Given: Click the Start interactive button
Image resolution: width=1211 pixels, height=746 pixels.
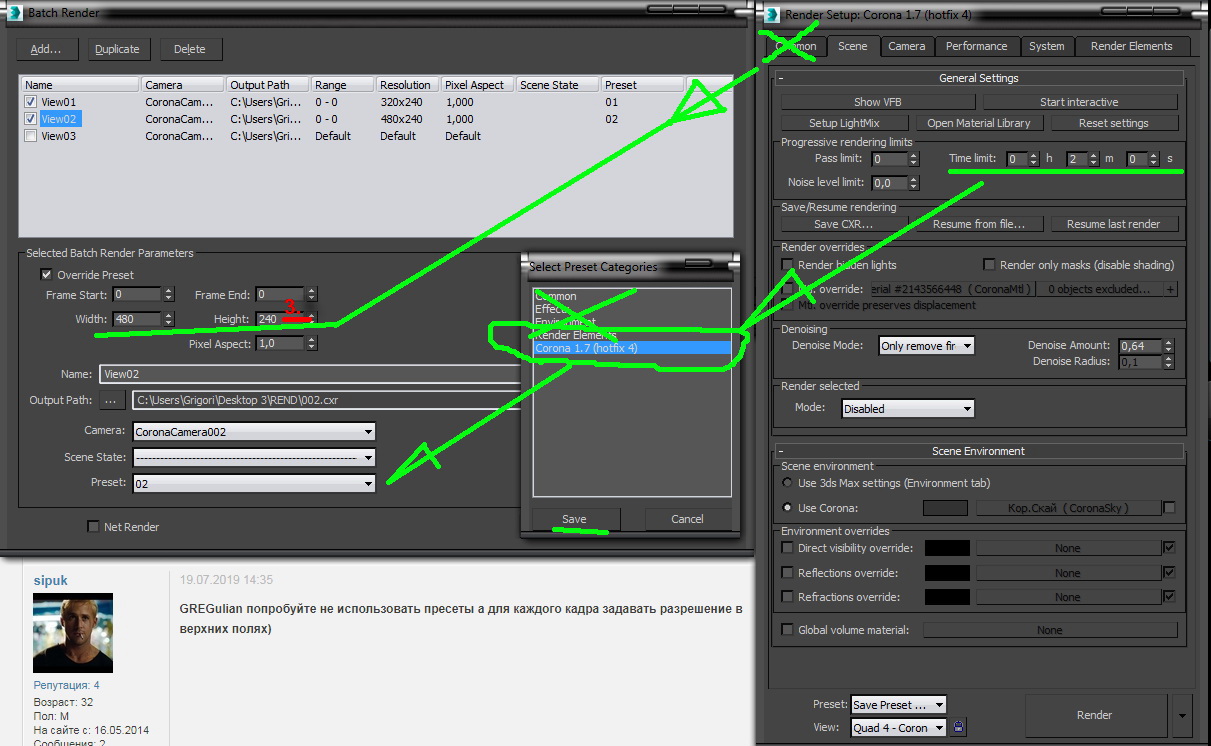Looking at the screenshot, I should [1080, 102].
